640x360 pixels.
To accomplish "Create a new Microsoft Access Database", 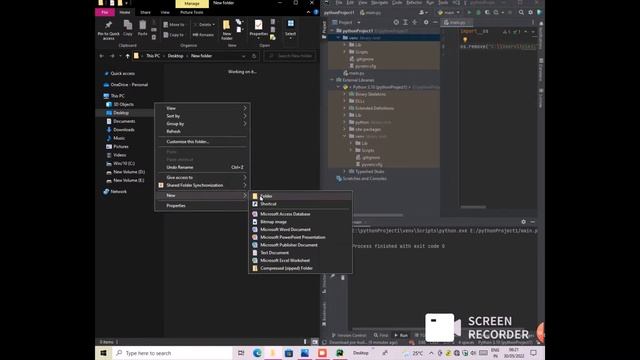I will (x=300, y=214).
